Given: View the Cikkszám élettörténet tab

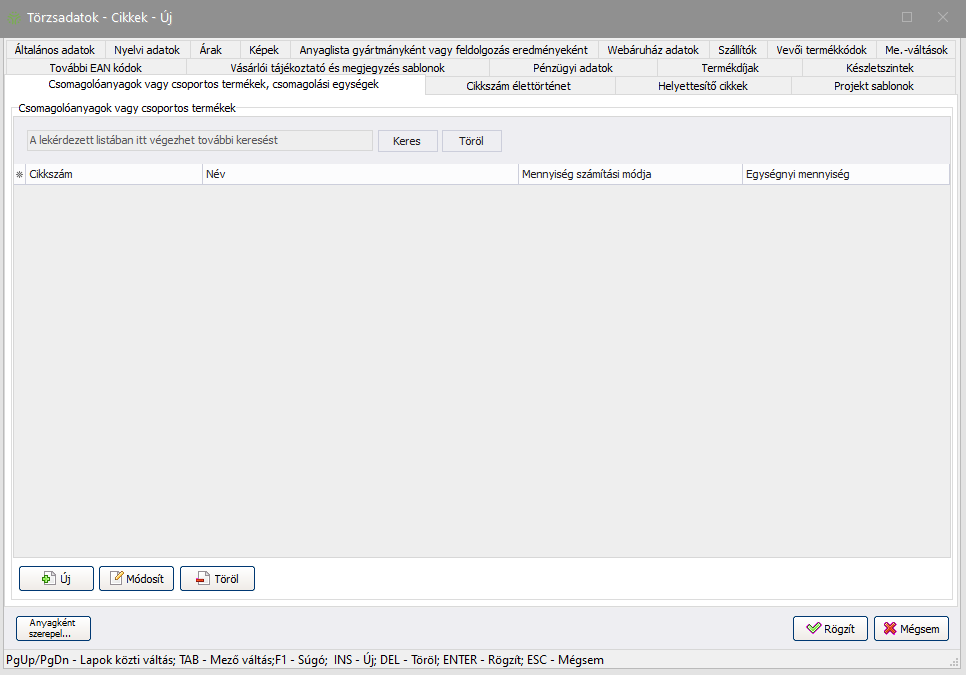Looking at the screenshot, I should click(518, 87).
